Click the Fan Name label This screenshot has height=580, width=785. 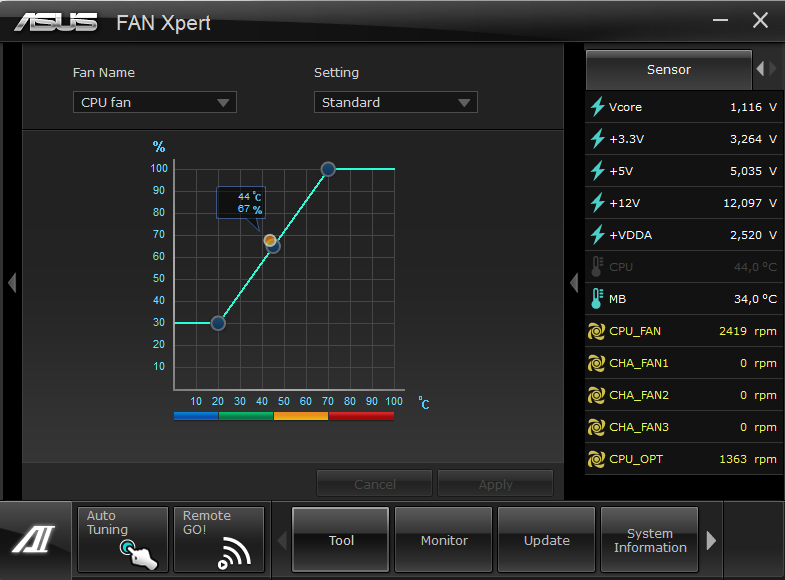[x=104, y=73]
